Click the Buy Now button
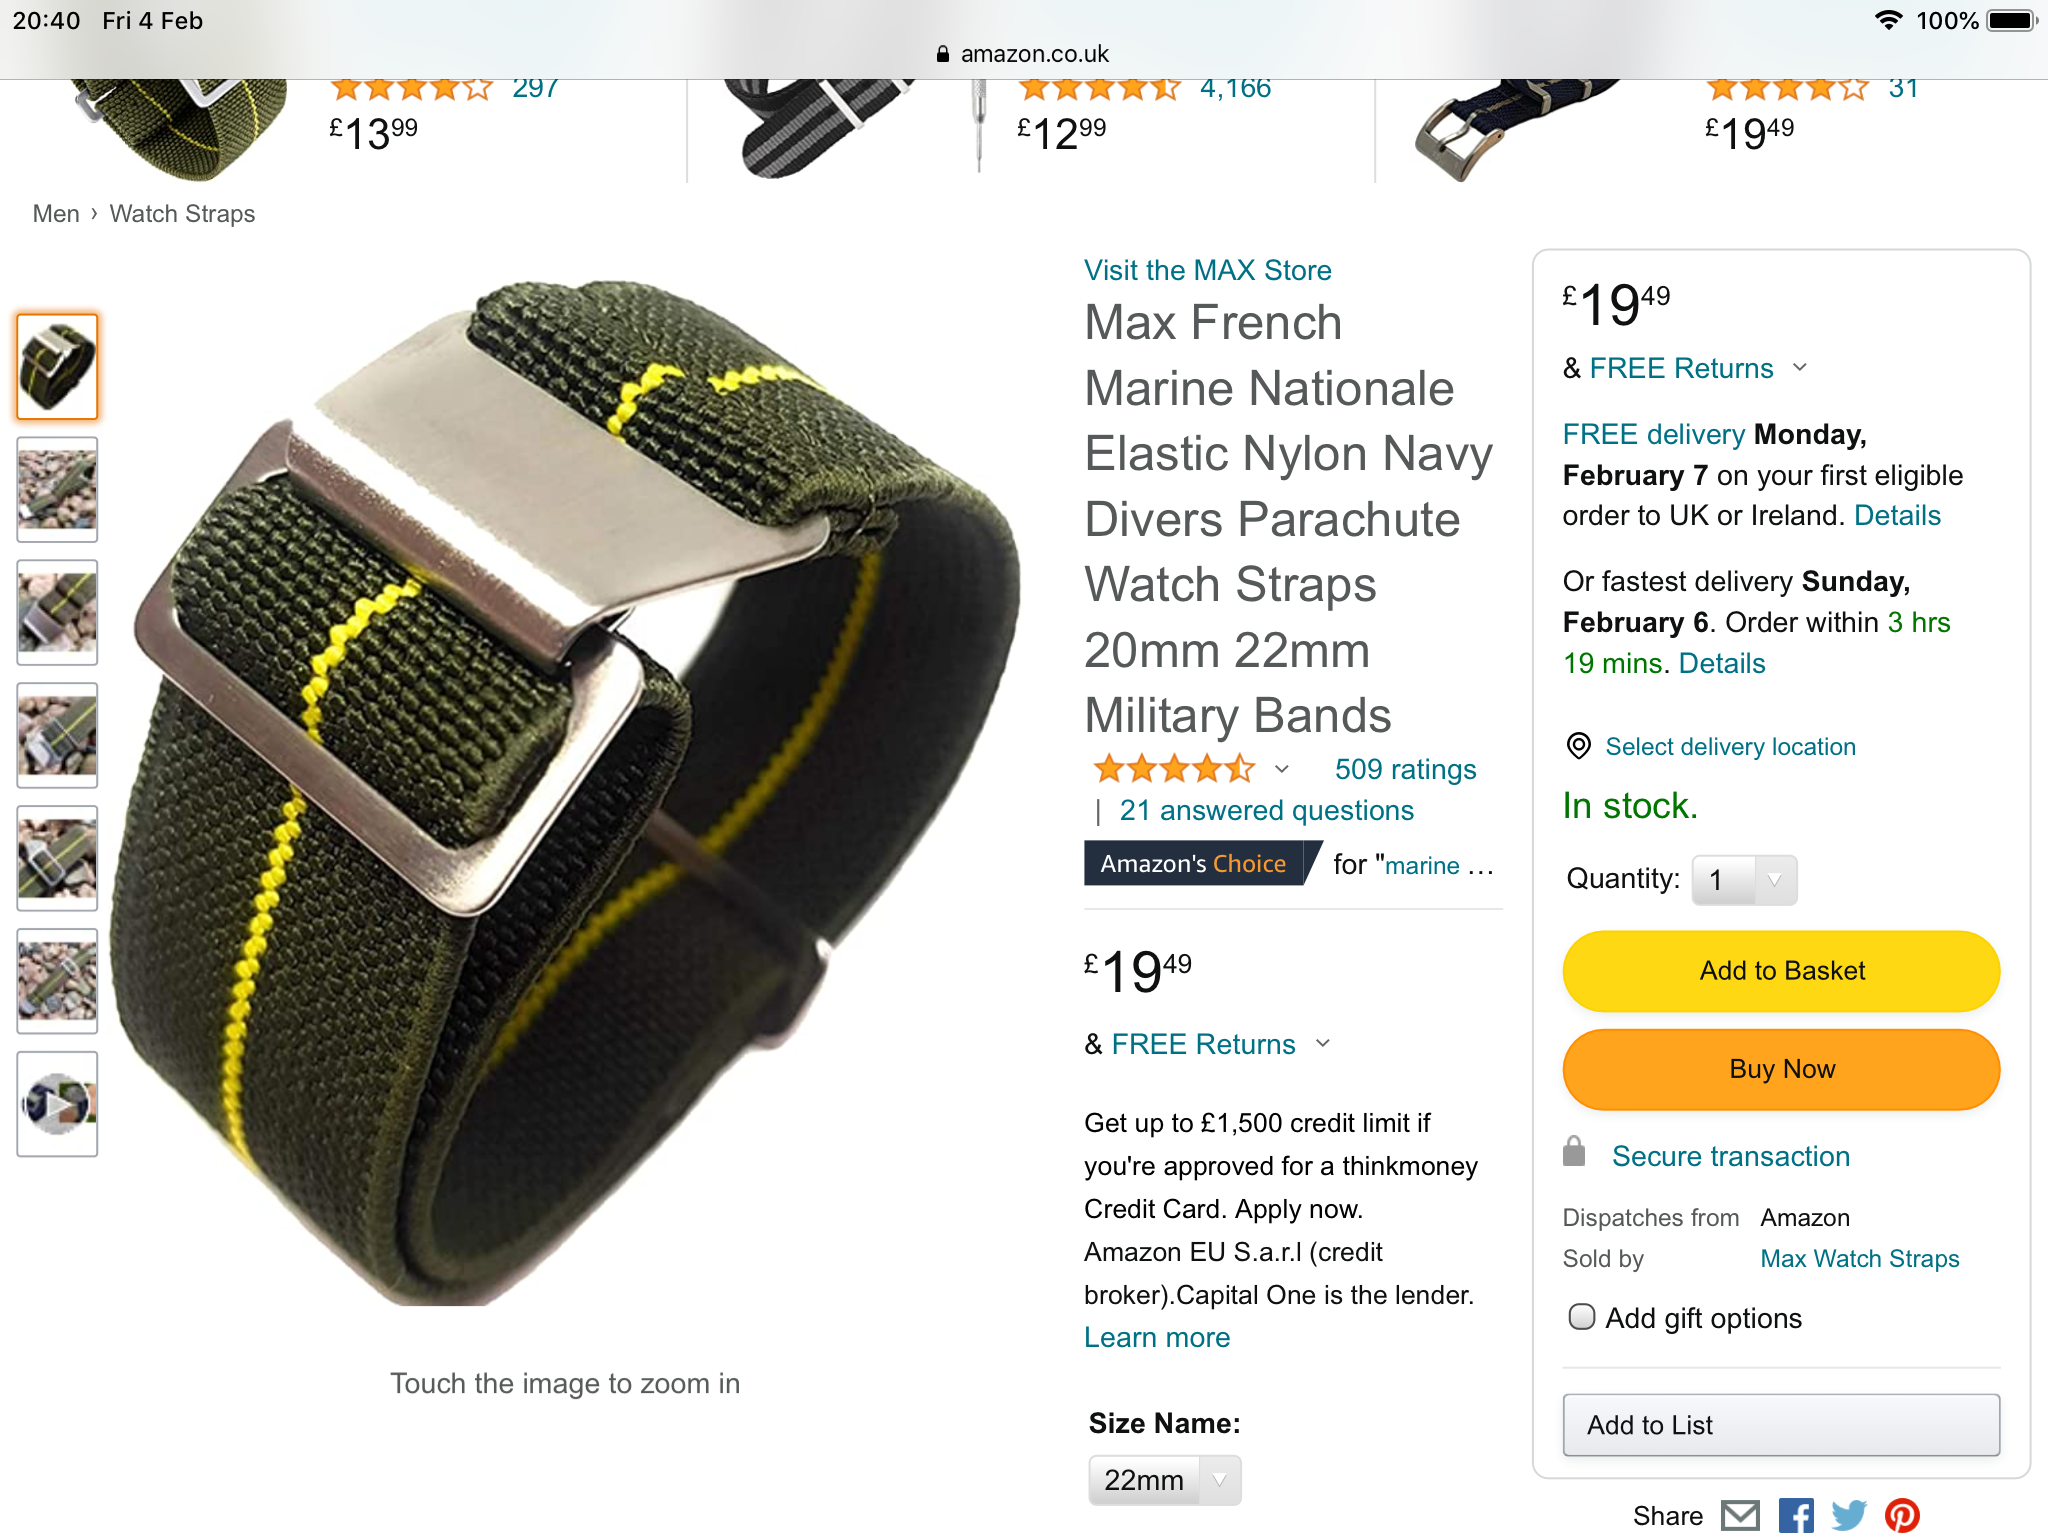 [x=1781, y=1069]
